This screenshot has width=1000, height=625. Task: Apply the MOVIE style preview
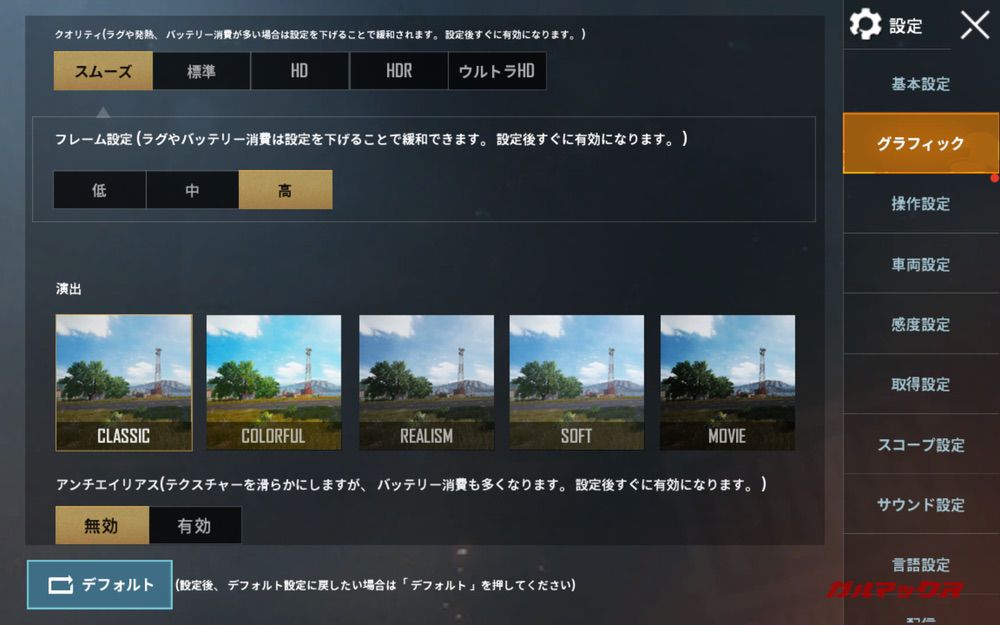click(x=727, y=383)
